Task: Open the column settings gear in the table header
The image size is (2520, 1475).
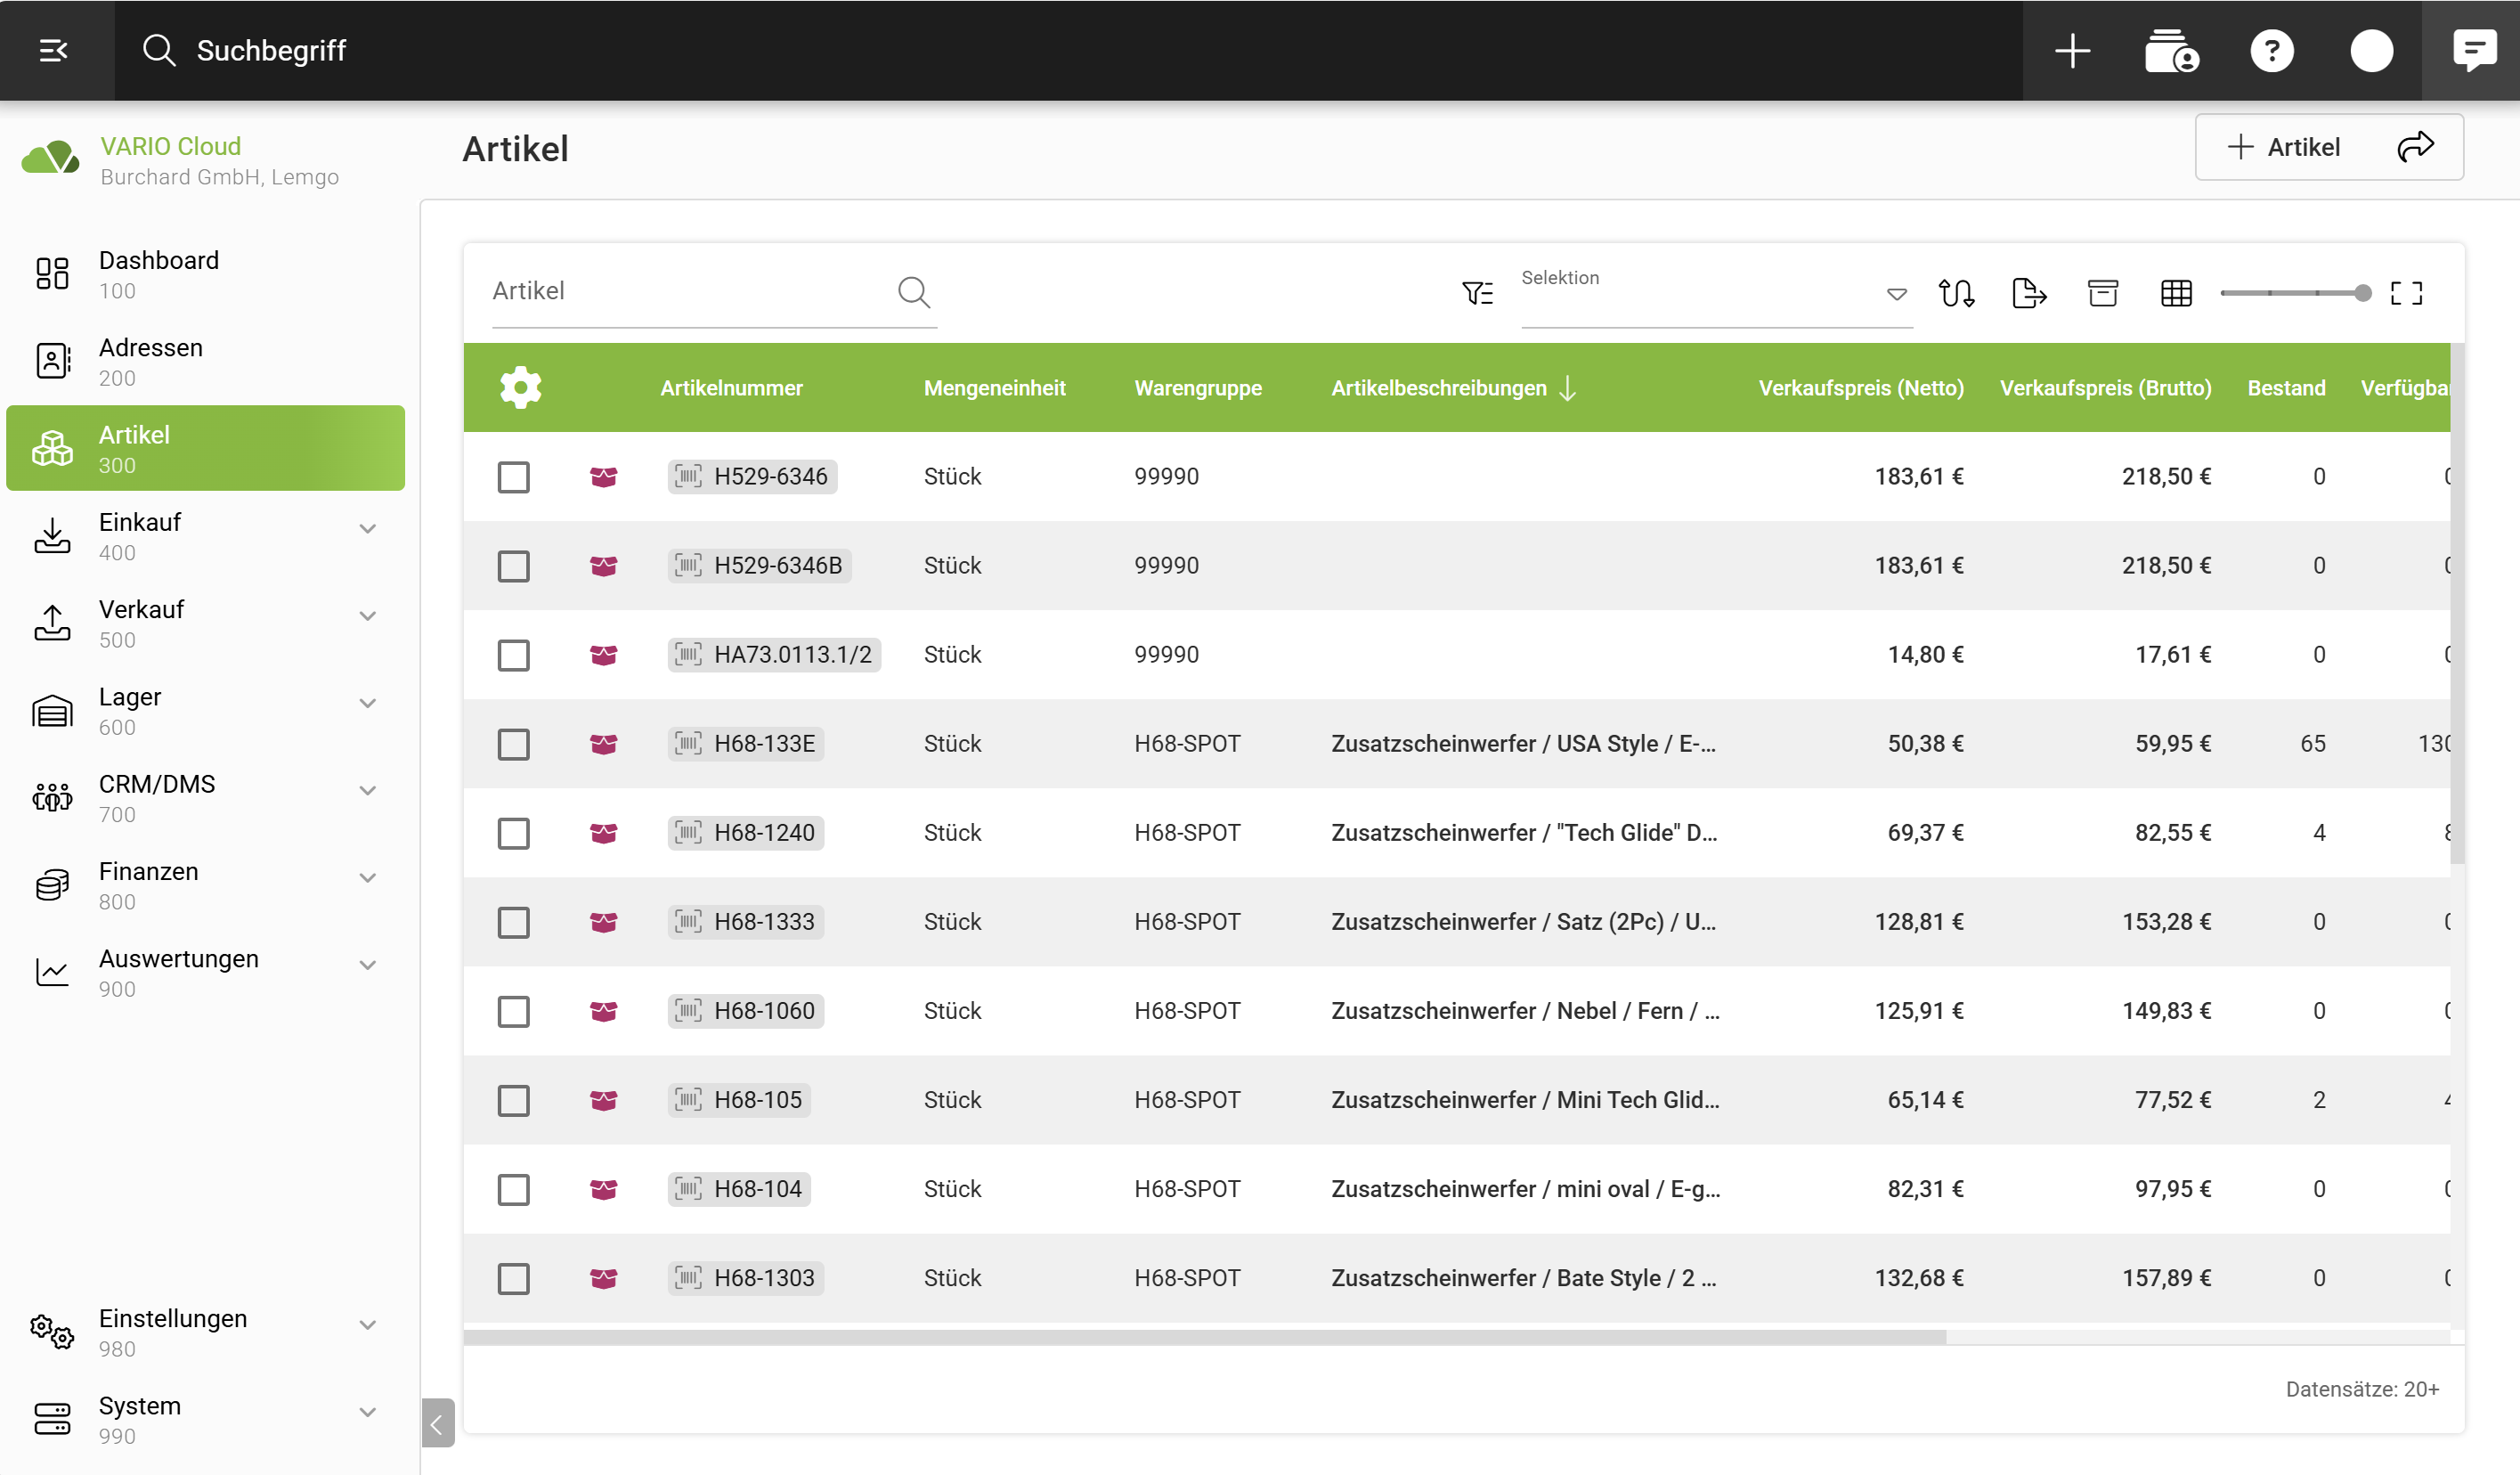Action: (521, 387)
